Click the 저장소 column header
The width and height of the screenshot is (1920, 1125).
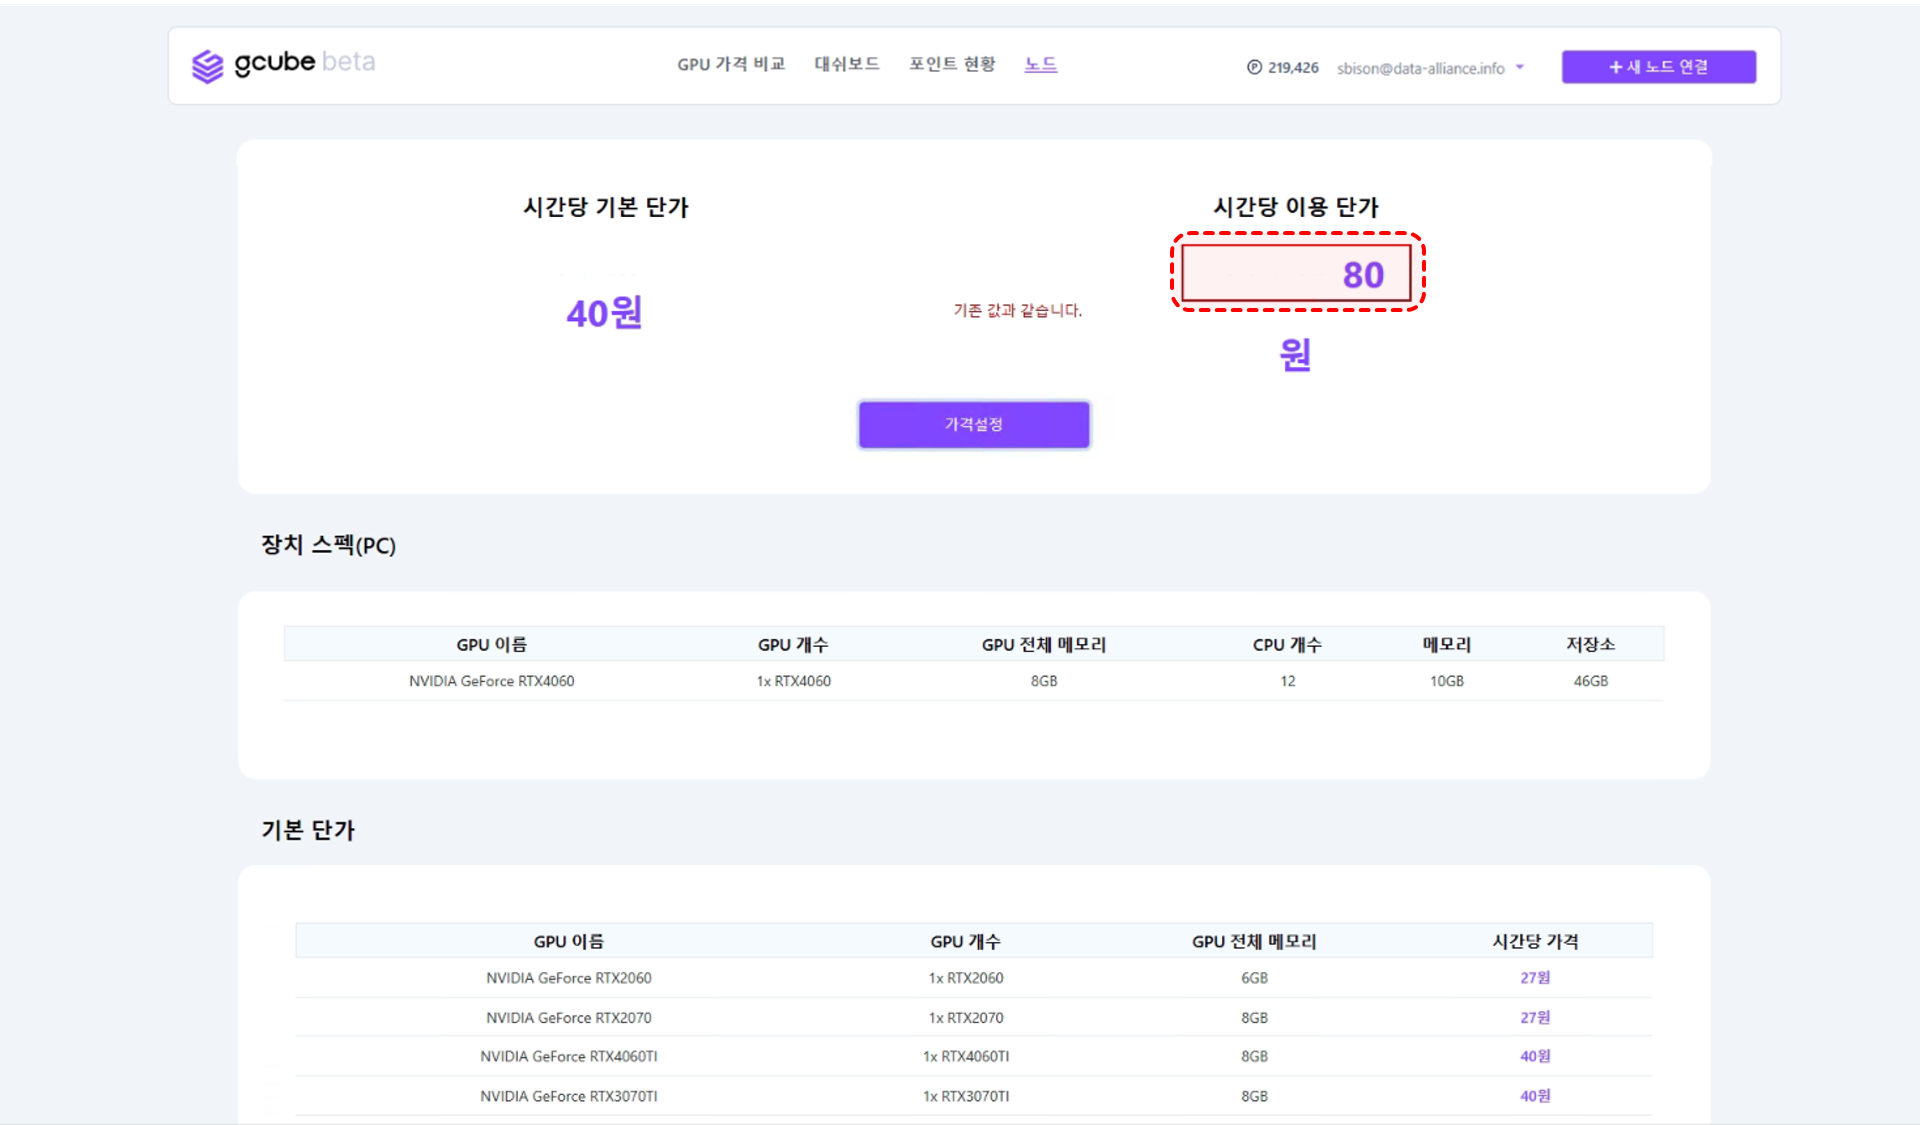click(x=1591, y=645)
